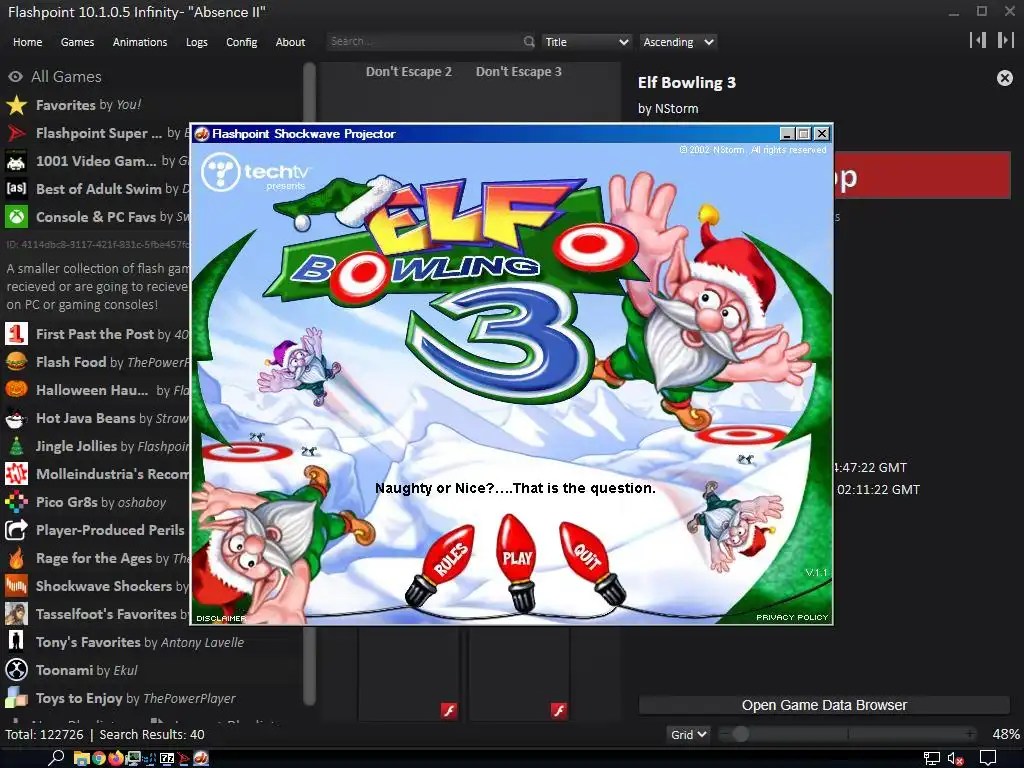This screenshot has width=1024, height=768.
Task: Click the Toonami playlist icon
Action: [16, 670]
